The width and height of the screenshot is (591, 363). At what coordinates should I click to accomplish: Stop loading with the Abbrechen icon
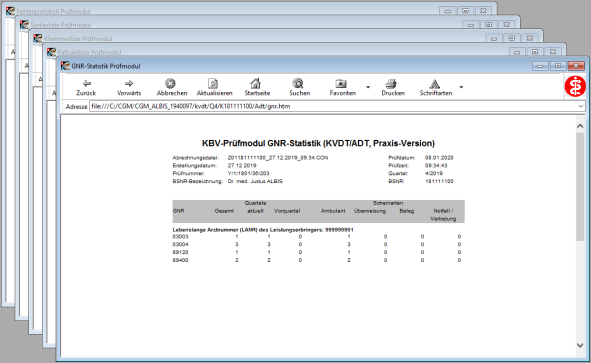click(x=171, y=87)
